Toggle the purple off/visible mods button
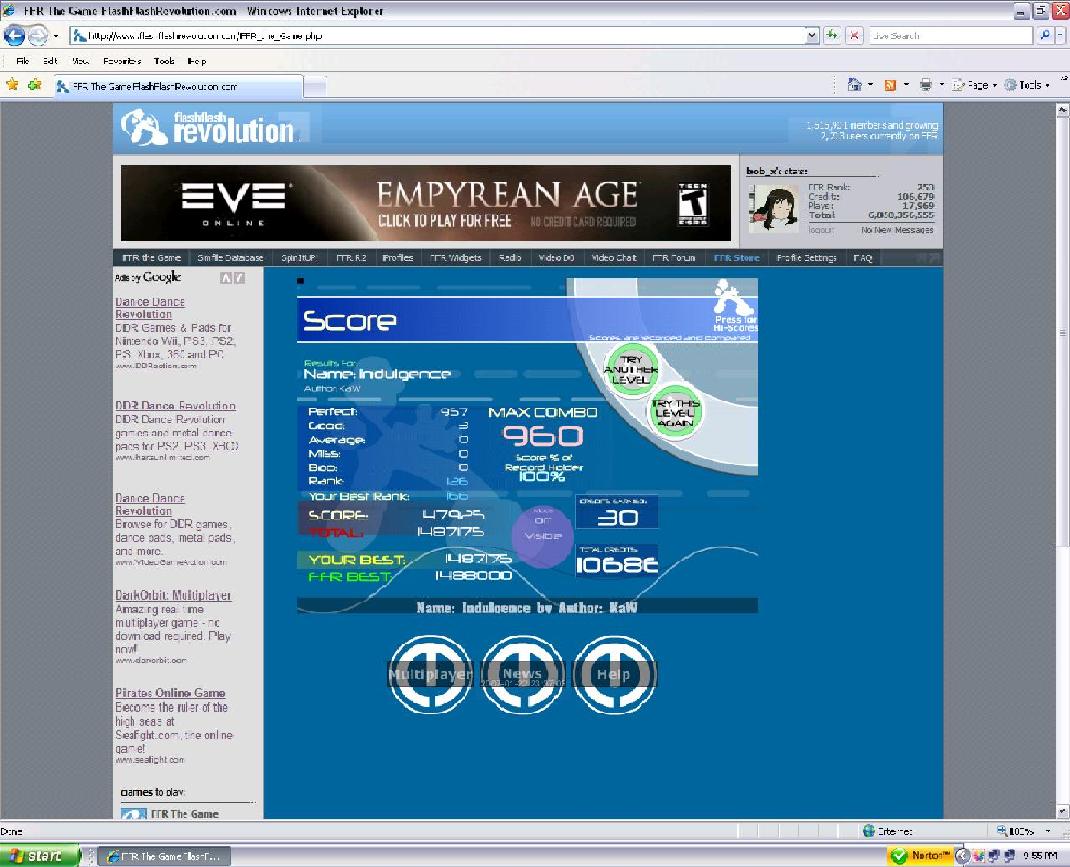Screen dimensions: 1070x867 (x=543, y=535)
